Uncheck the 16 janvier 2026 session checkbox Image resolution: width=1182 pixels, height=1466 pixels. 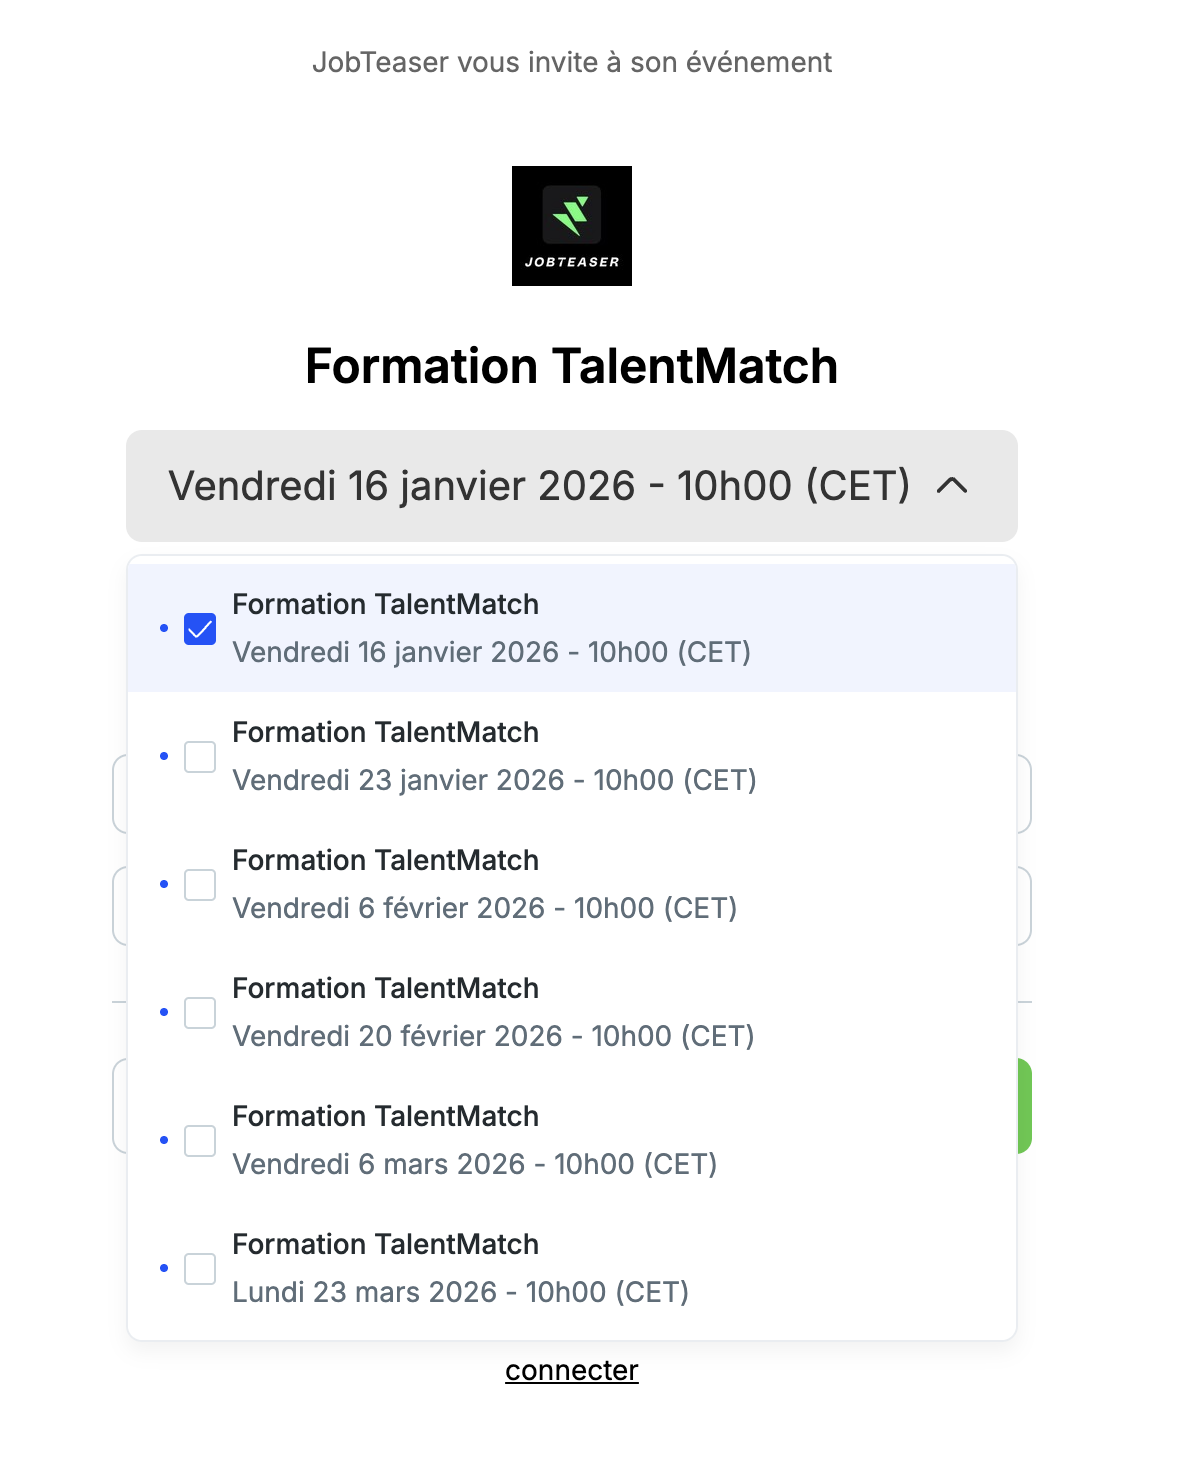click(x=200, y=629)
